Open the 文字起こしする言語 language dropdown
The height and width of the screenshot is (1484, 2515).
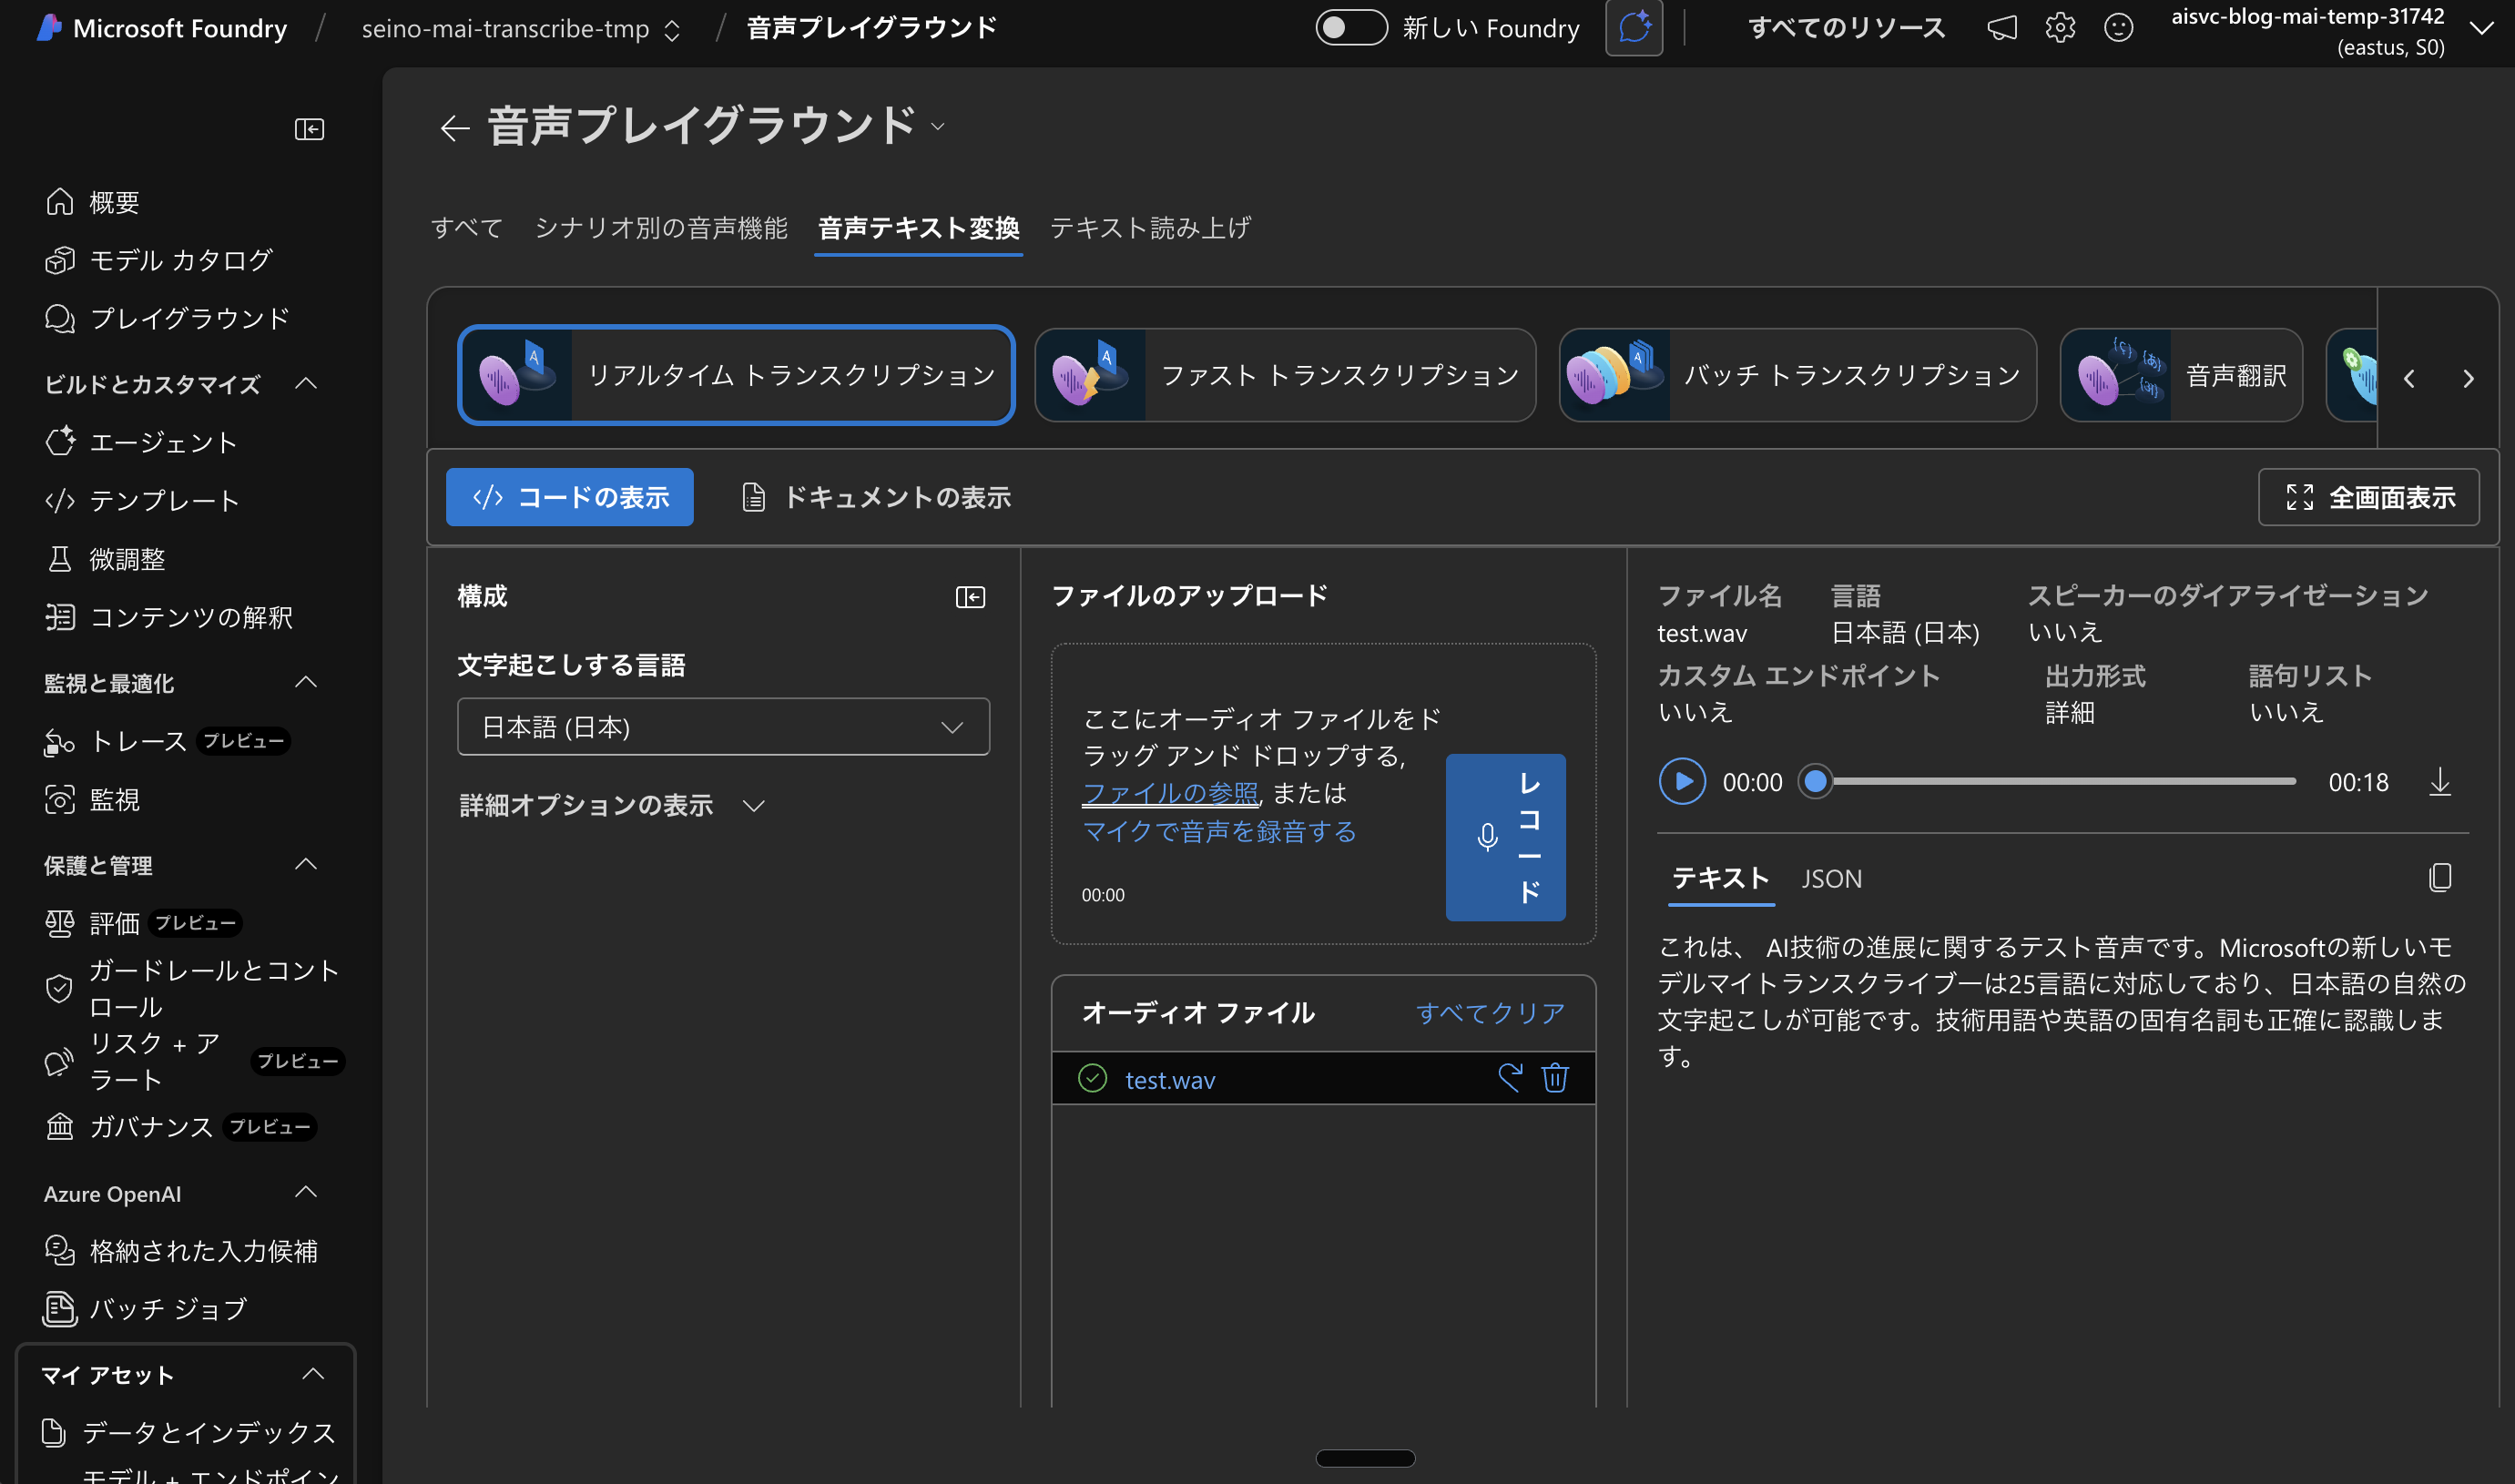(x=723, y=727)
